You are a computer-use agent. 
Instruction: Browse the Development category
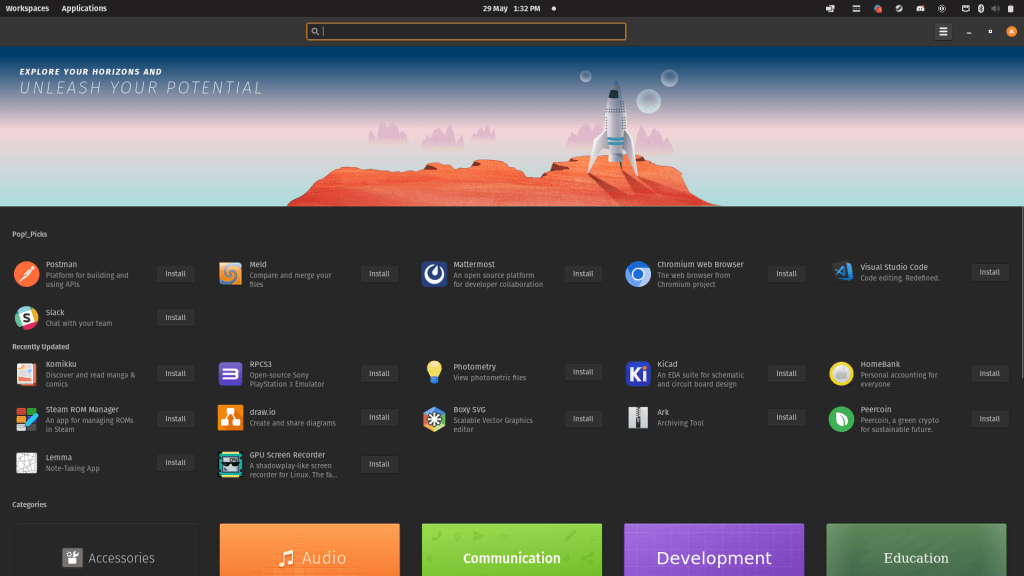point(714,550)
